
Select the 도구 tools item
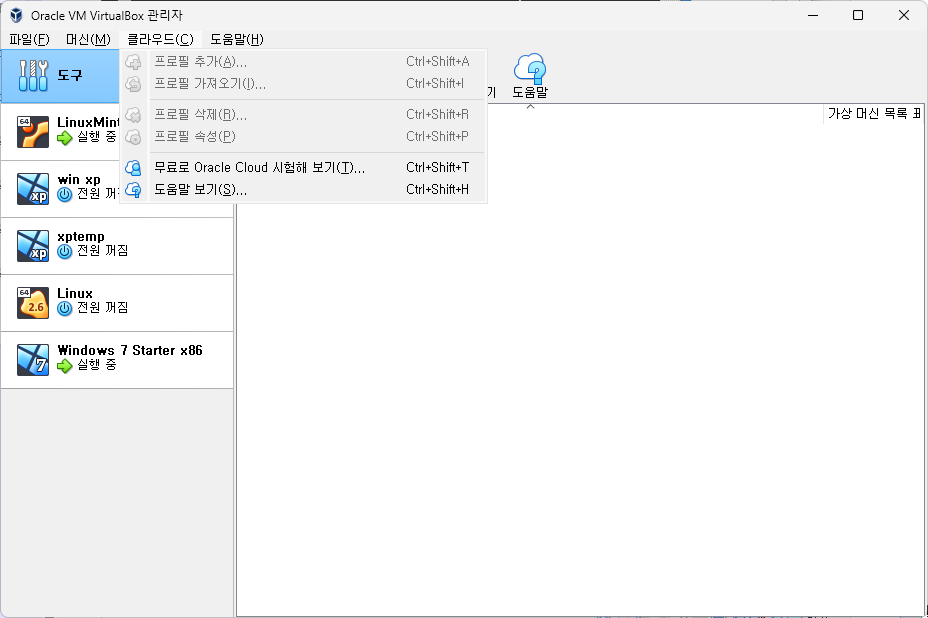(x=60, y=76)
